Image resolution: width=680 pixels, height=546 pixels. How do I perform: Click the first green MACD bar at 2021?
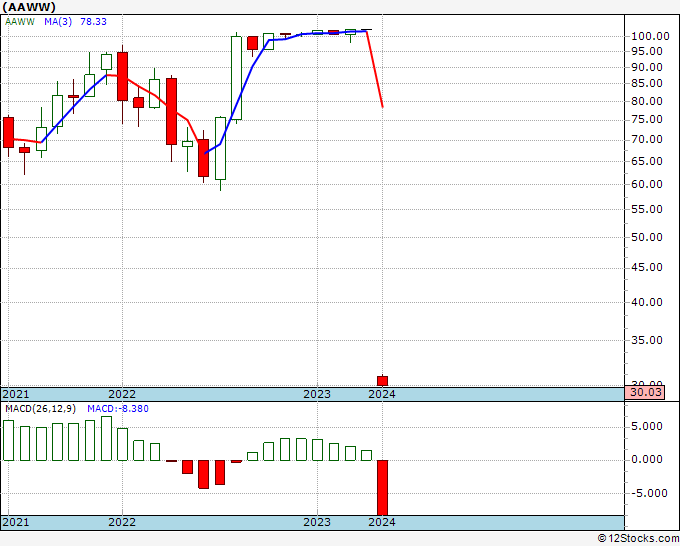(8, 440)
